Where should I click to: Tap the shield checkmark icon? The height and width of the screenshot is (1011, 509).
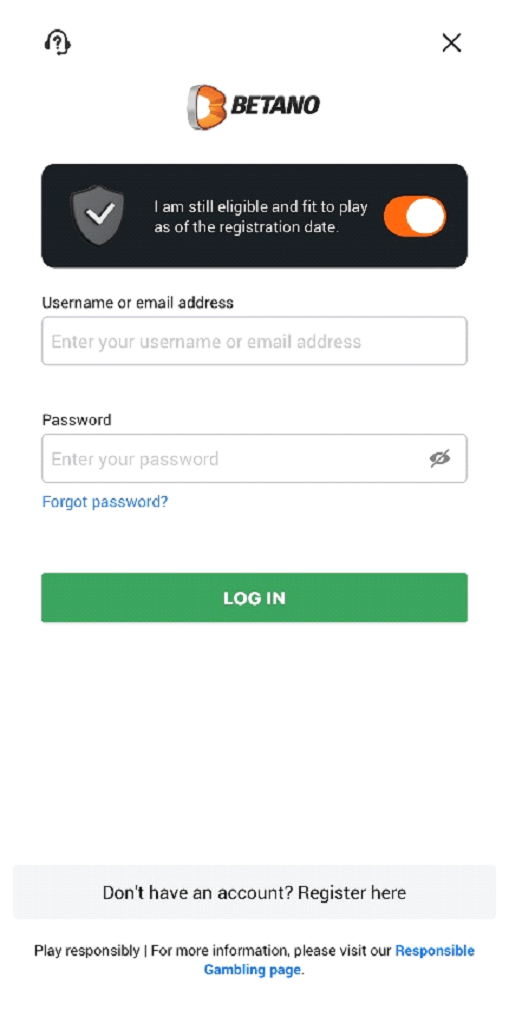coord(97,215)
